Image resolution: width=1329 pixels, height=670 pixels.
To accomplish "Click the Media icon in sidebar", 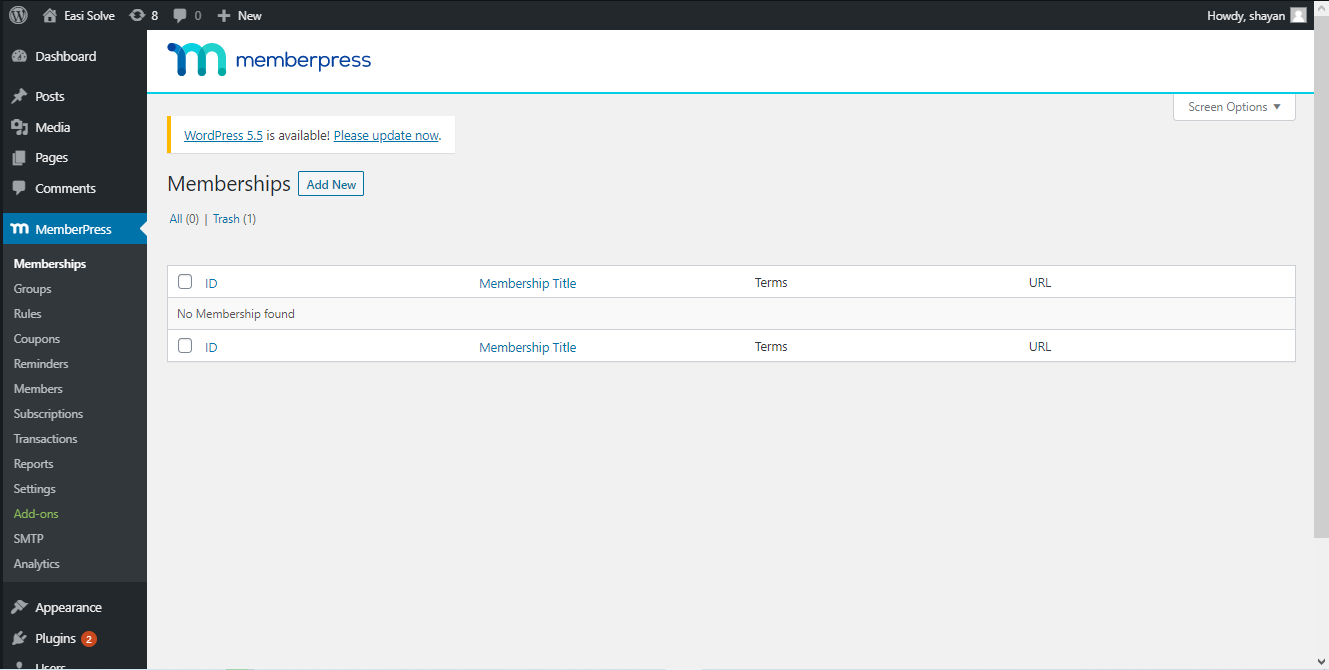I will tap(19, 127).
